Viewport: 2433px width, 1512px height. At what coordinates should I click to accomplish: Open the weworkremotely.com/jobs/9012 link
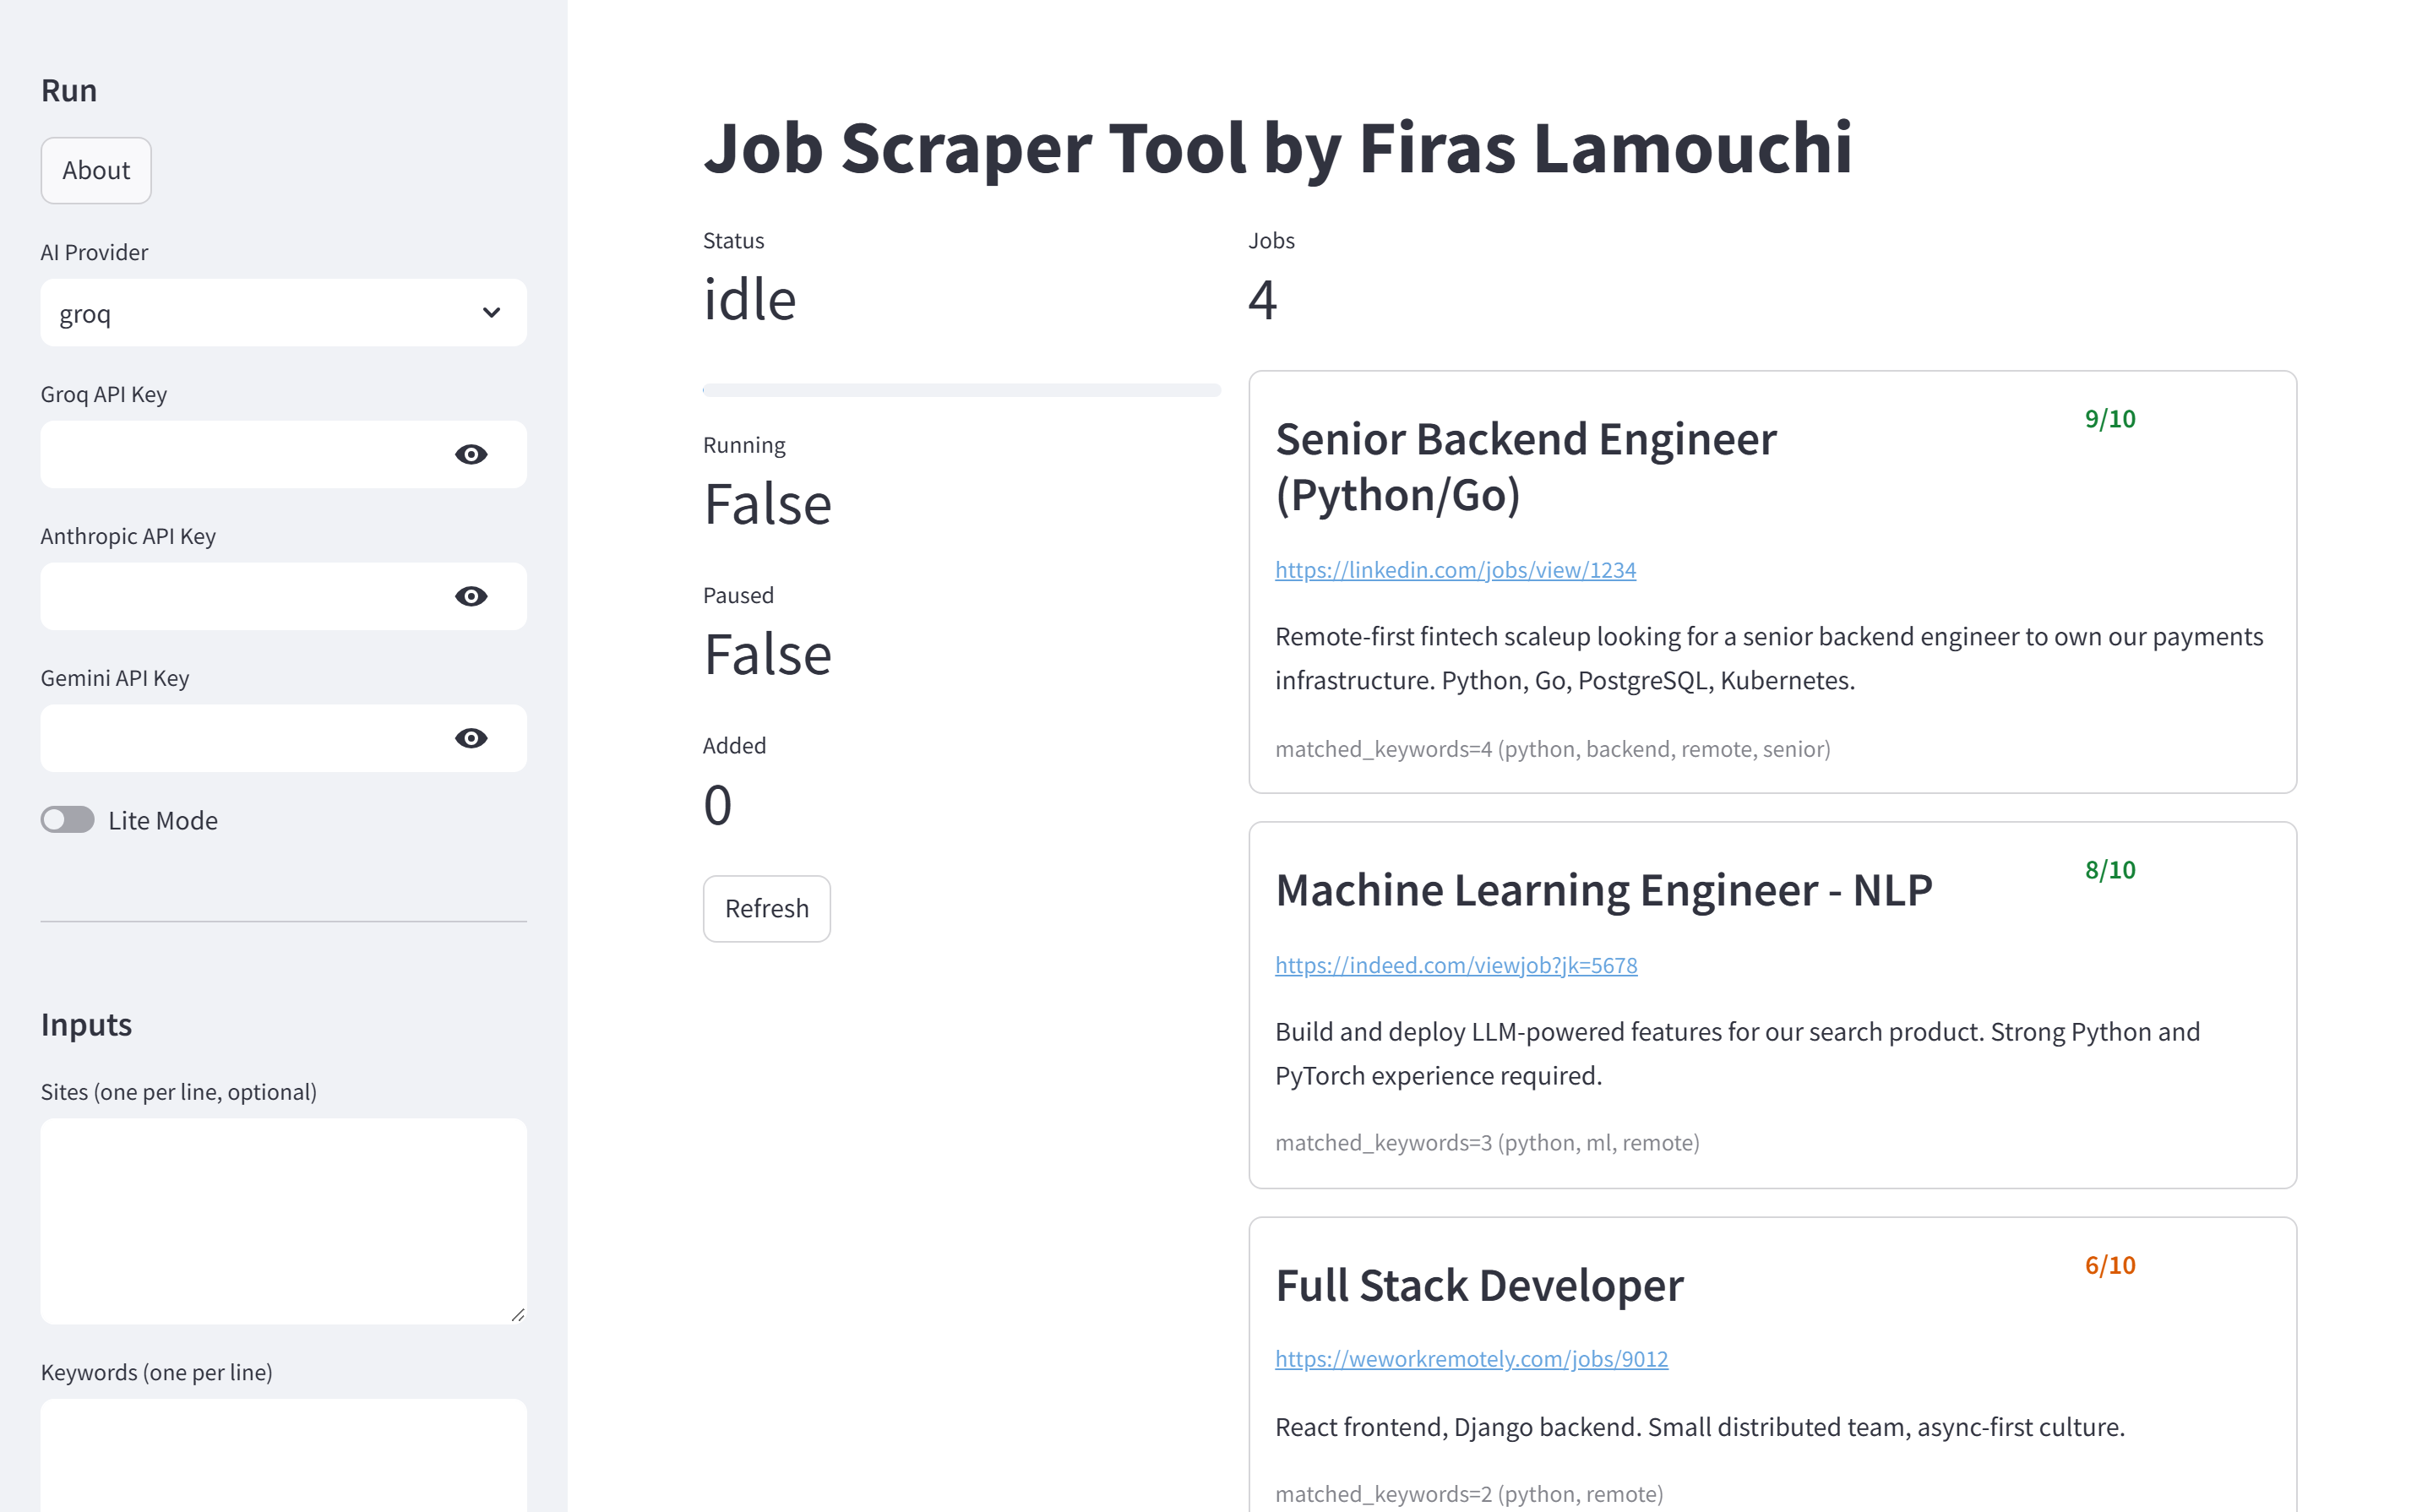1471,1358
